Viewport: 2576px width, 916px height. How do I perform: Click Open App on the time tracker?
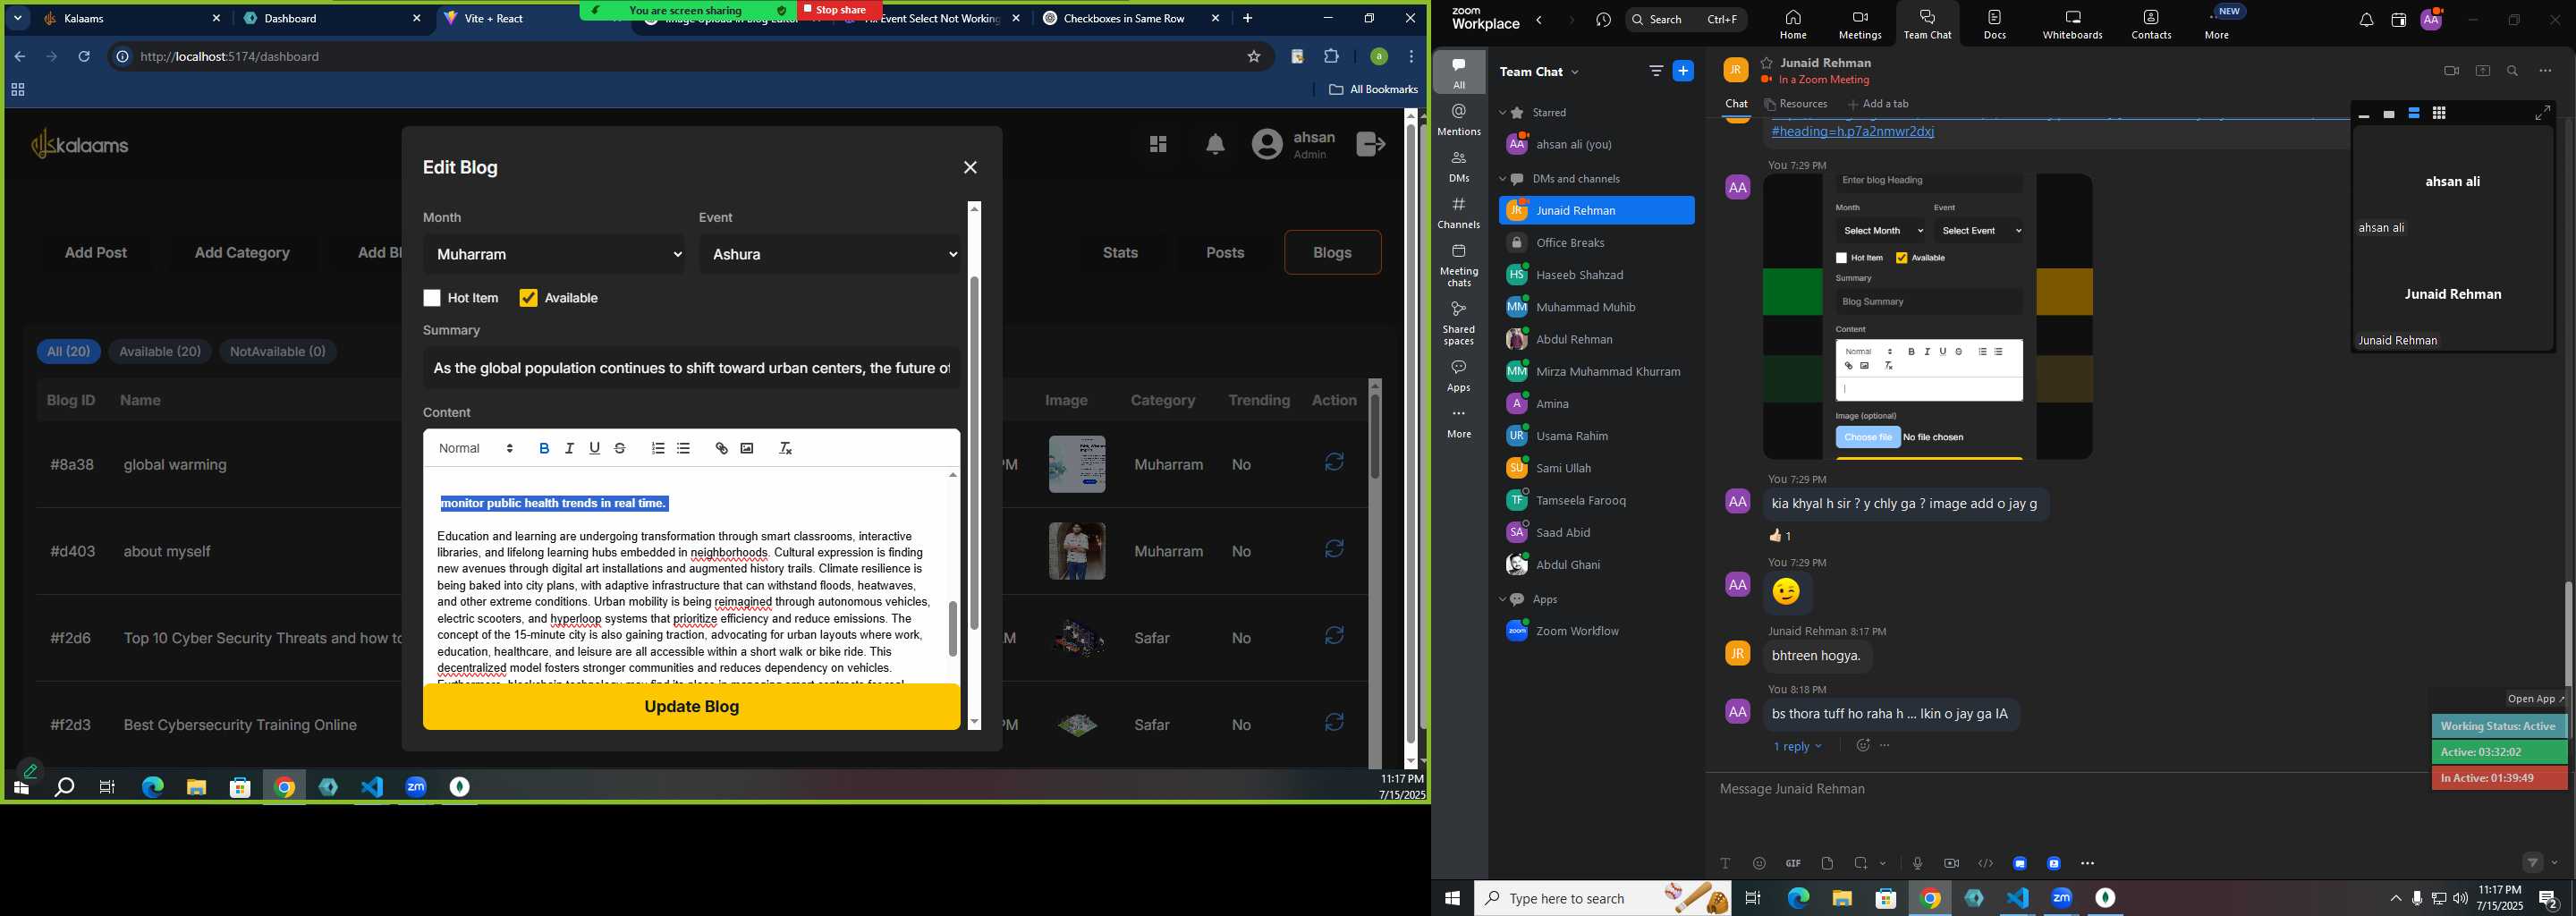pyautogui.click(x=2535, y=699)
